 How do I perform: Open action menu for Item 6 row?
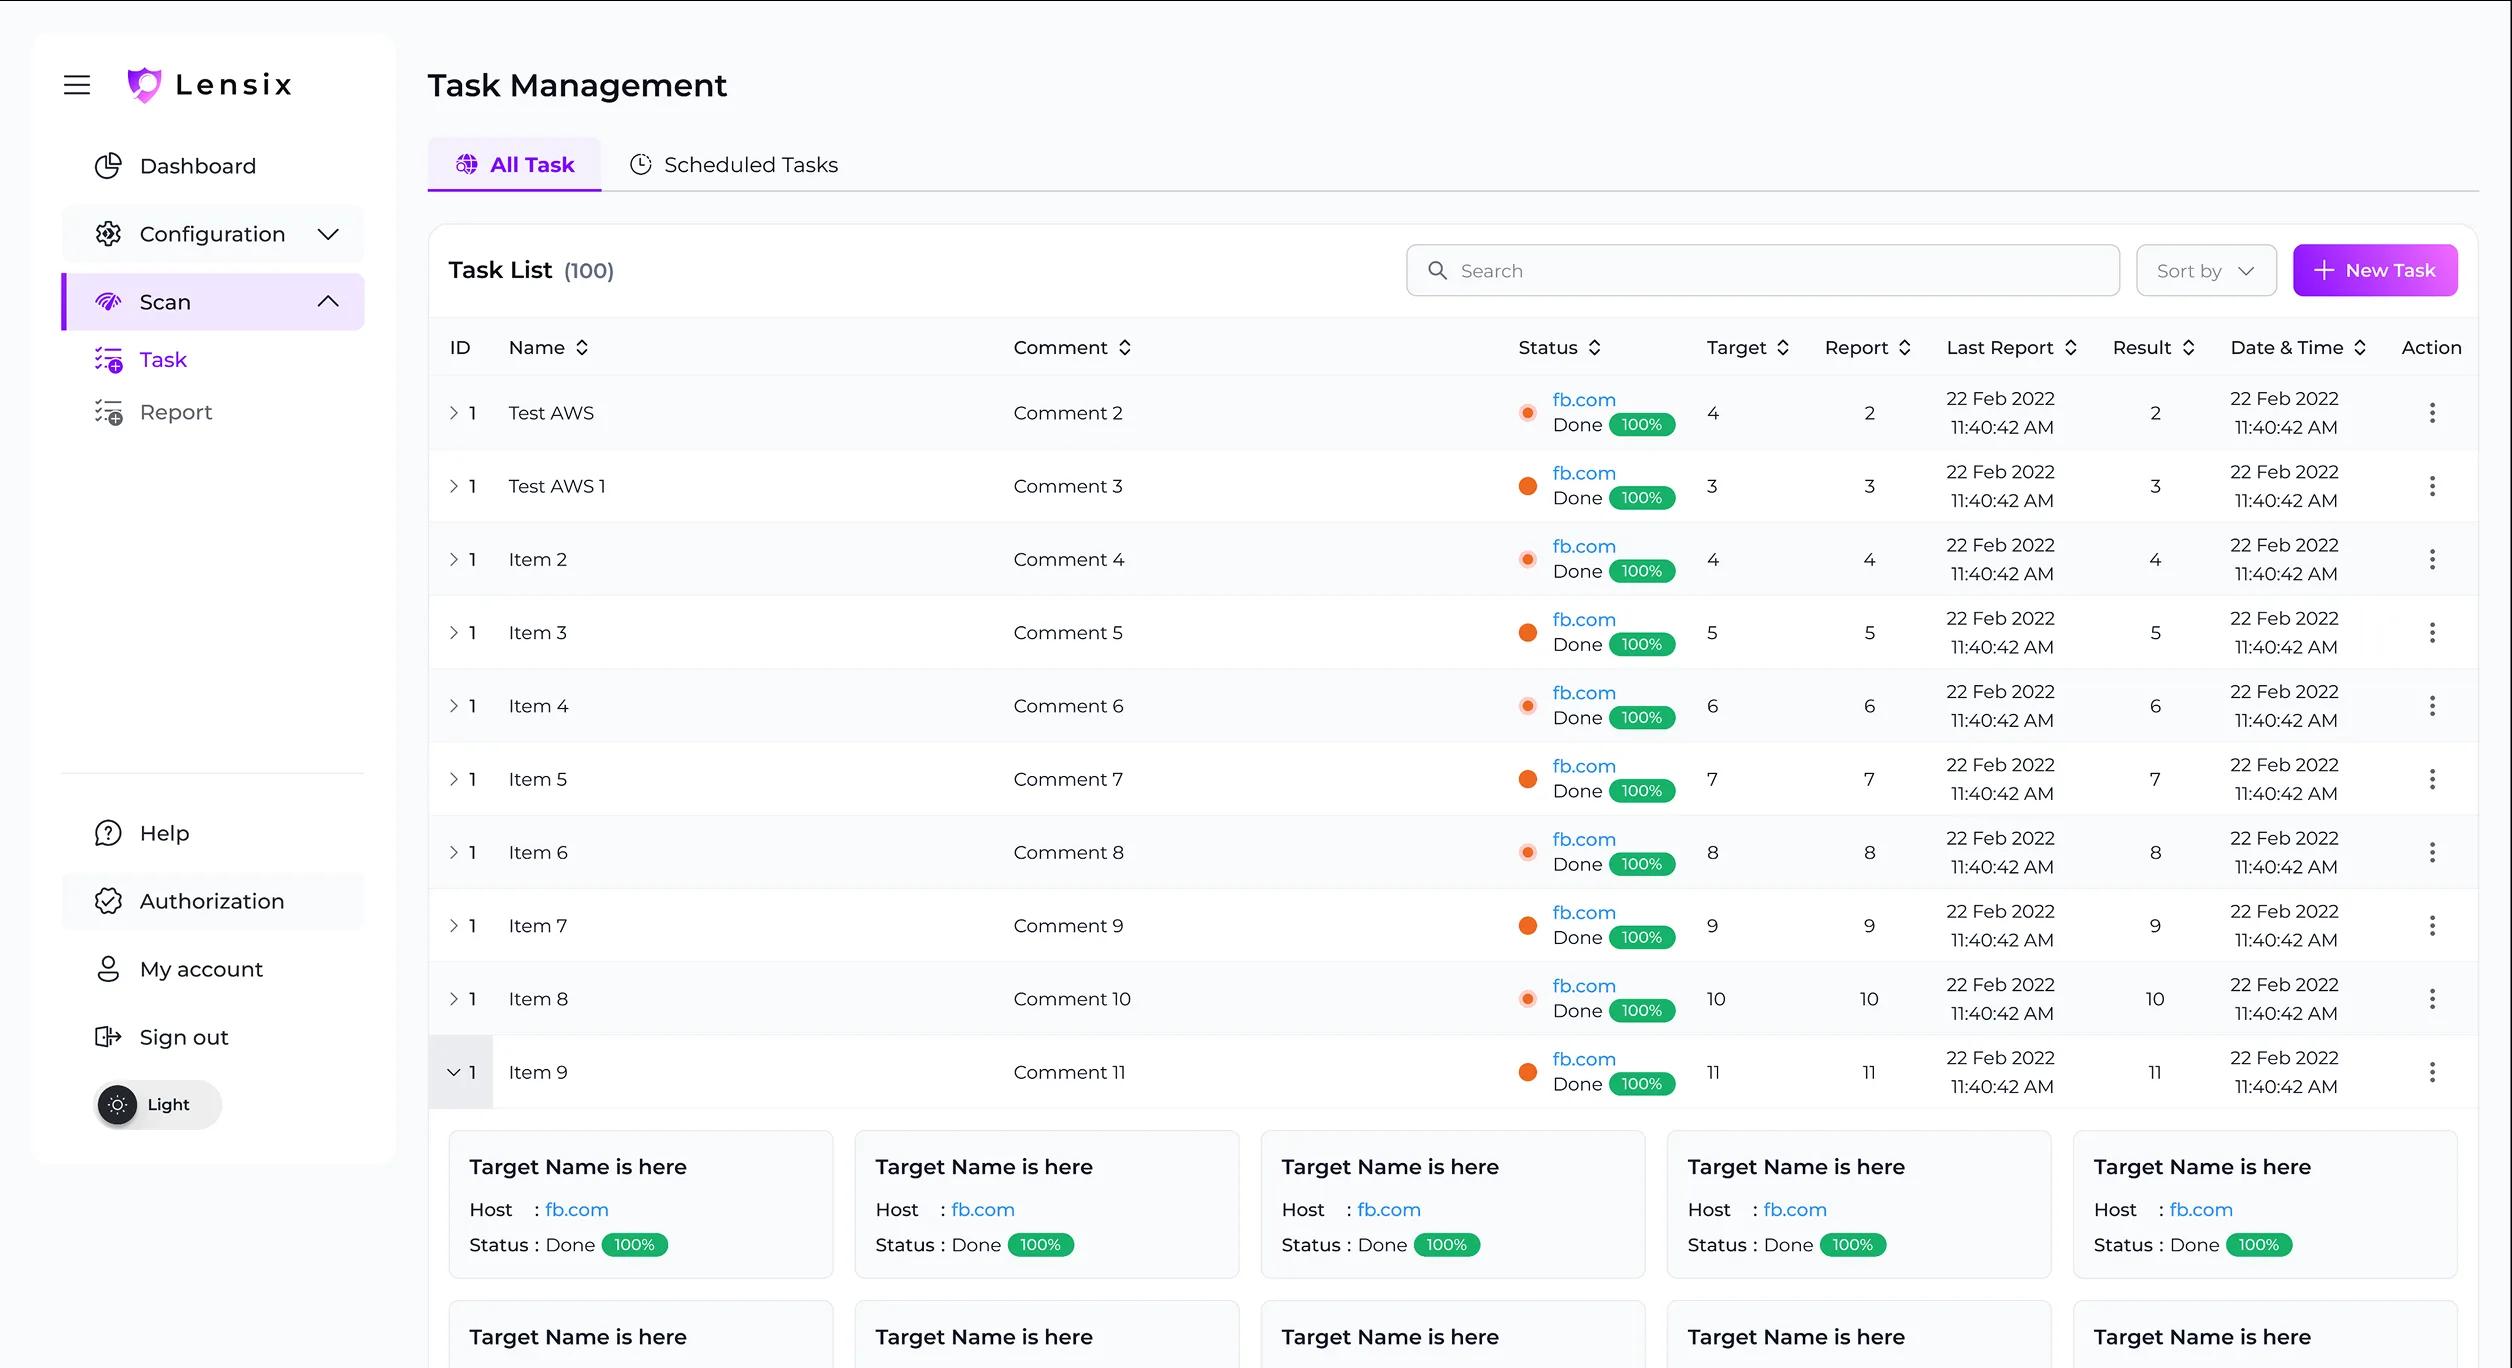click(x=2432, y=852)
